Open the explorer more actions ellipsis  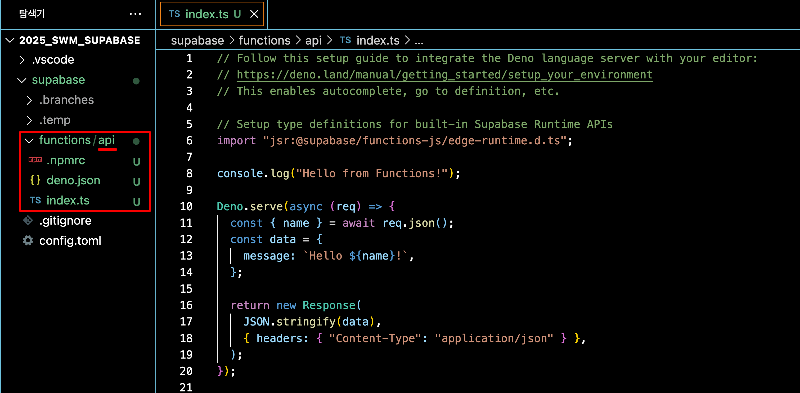coord(135,14)
